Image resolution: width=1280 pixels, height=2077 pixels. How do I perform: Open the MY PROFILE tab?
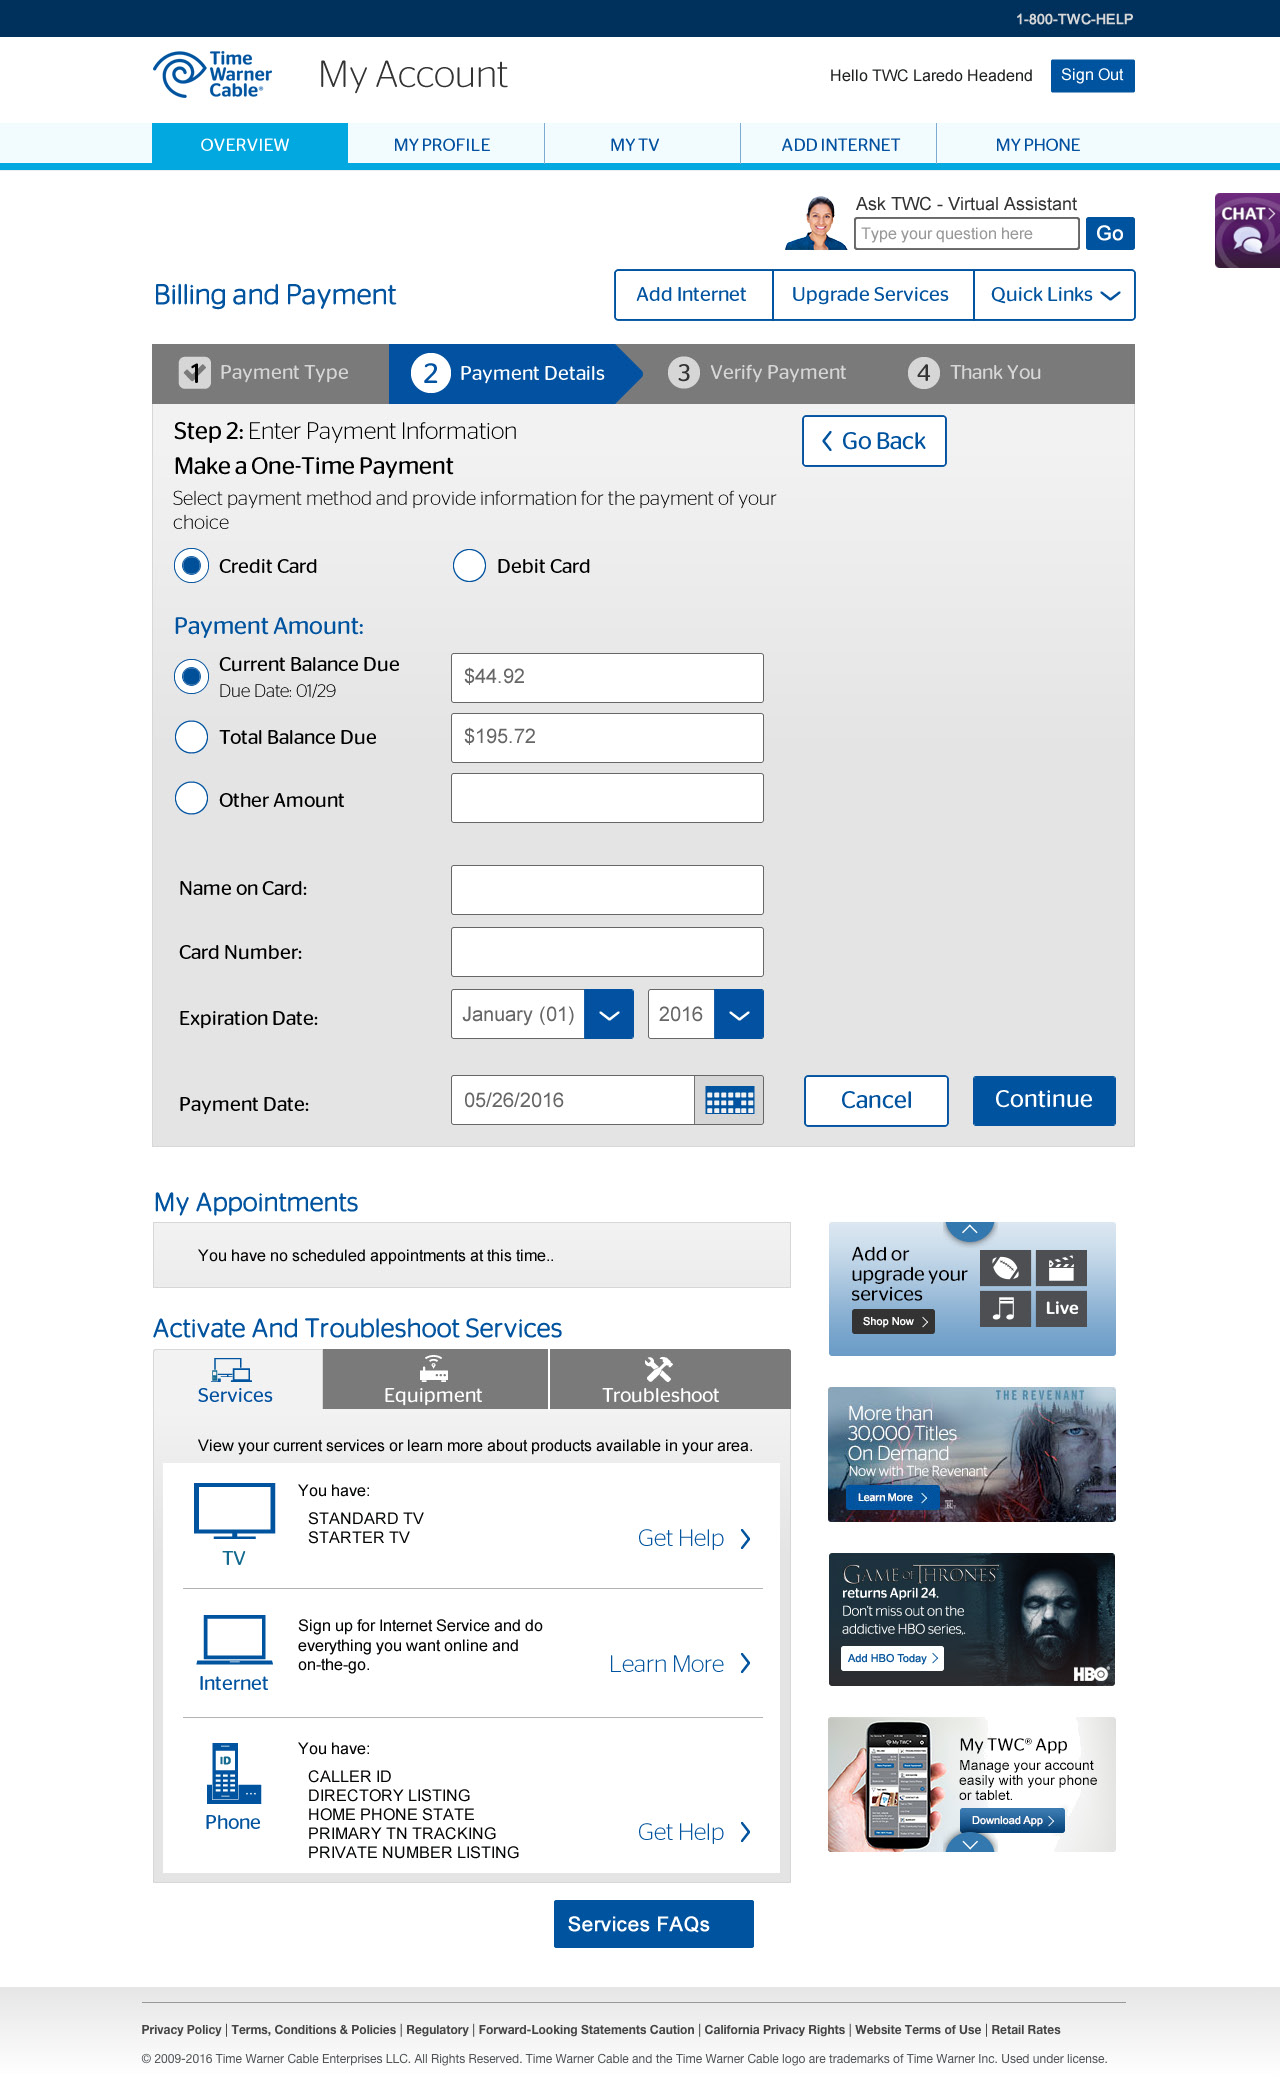(446, 144)
